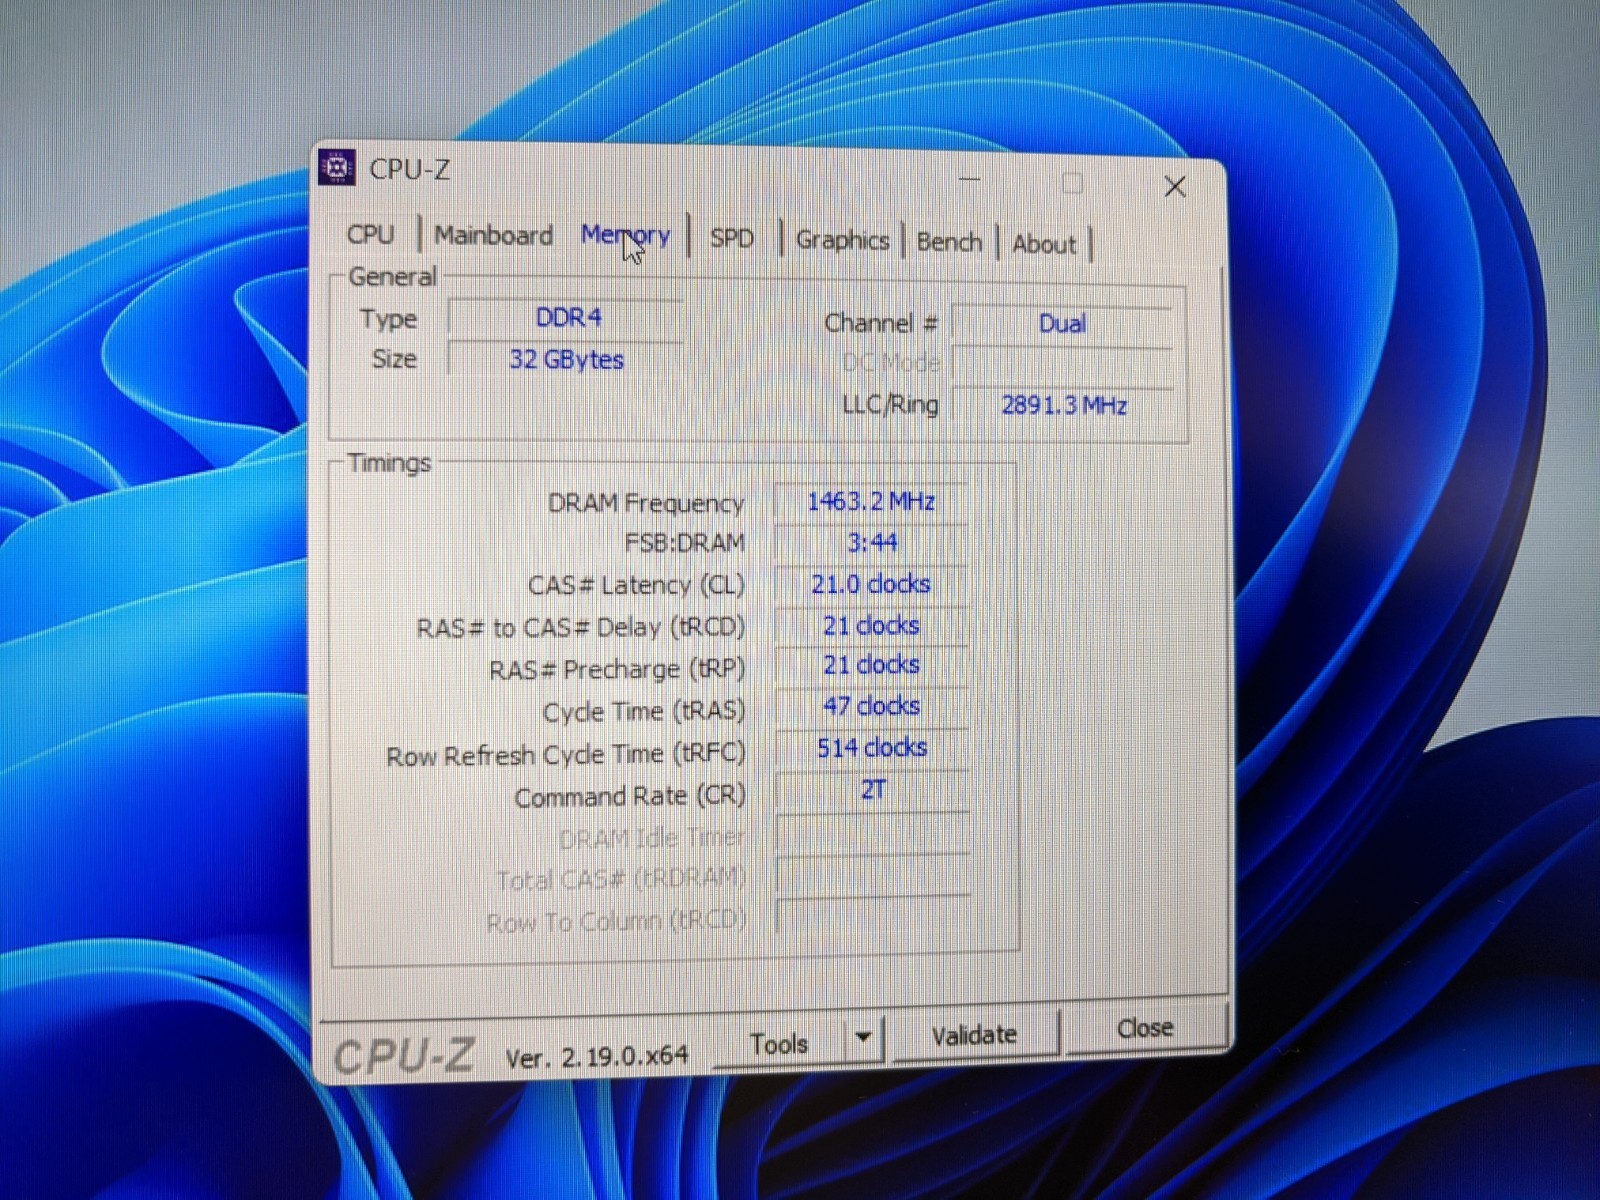Switch to the CPU tab

coord(370,234)
